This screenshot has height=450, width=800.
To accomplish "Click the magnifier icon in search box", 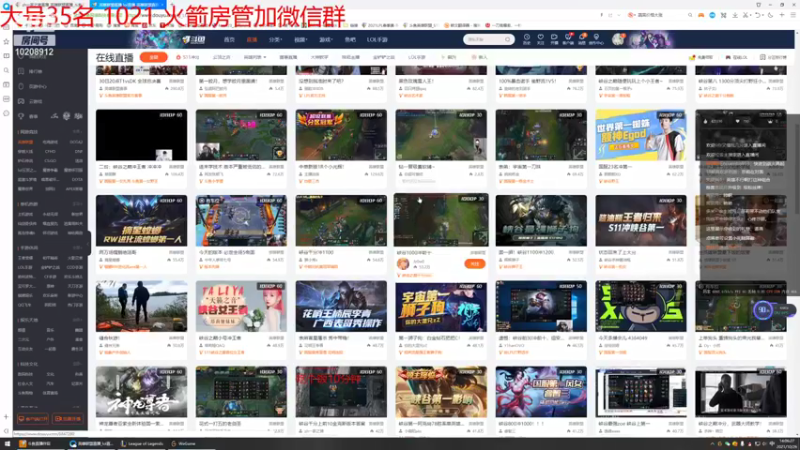I will click(x=508, y=39).
